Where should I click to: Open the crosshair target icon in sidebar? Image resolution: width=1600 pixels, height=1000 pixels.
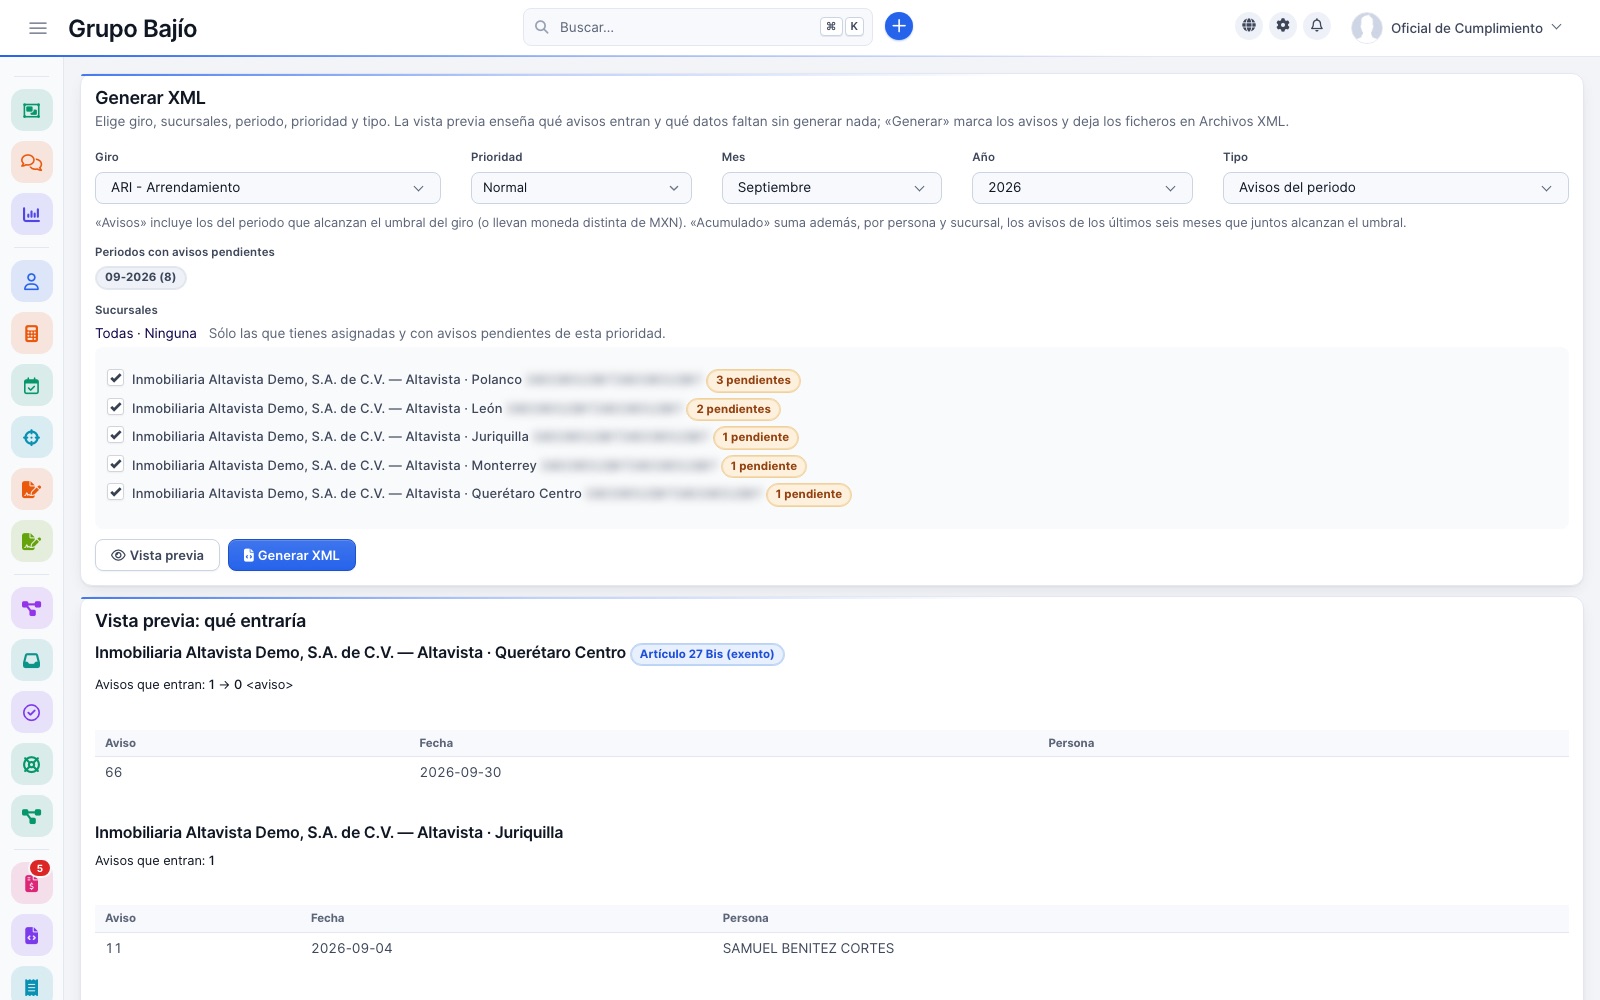pos(32,437)
